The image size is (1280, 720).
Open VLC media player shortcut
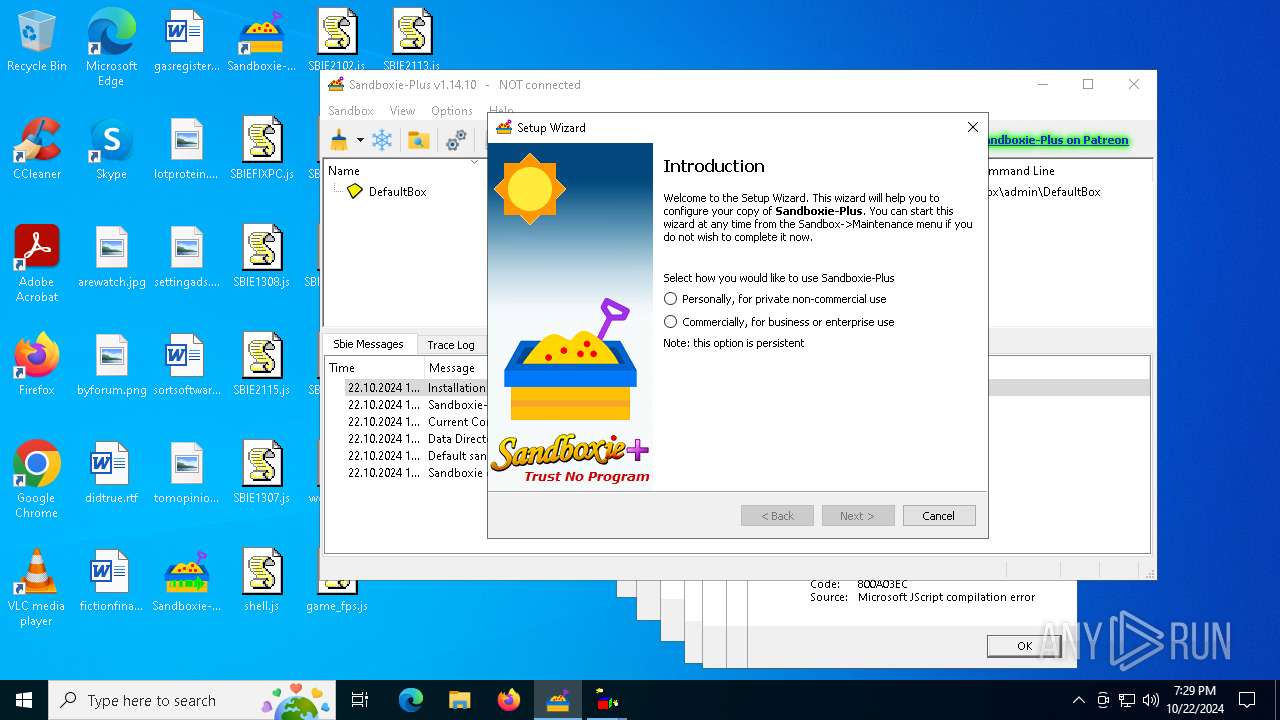(x=37, y=588)
